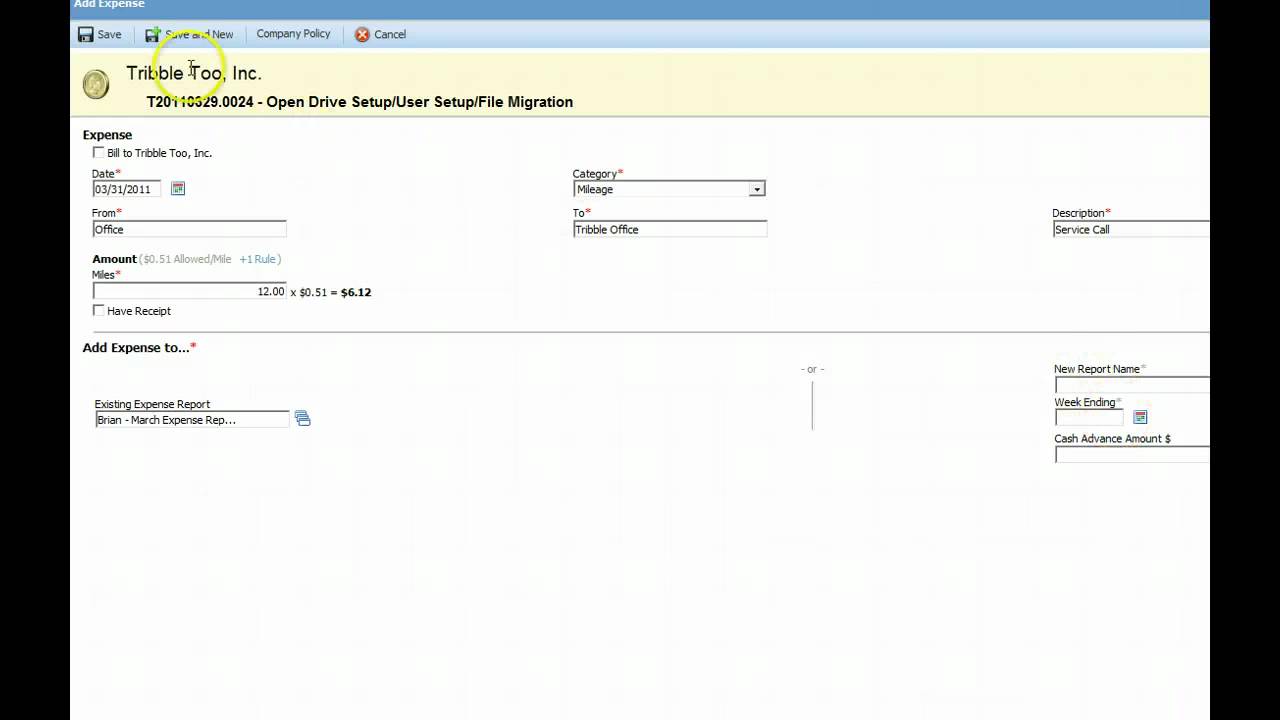Click the Save floppy disk icon
This screenshot has height=720, width=1280.
(x=86, y=34)
